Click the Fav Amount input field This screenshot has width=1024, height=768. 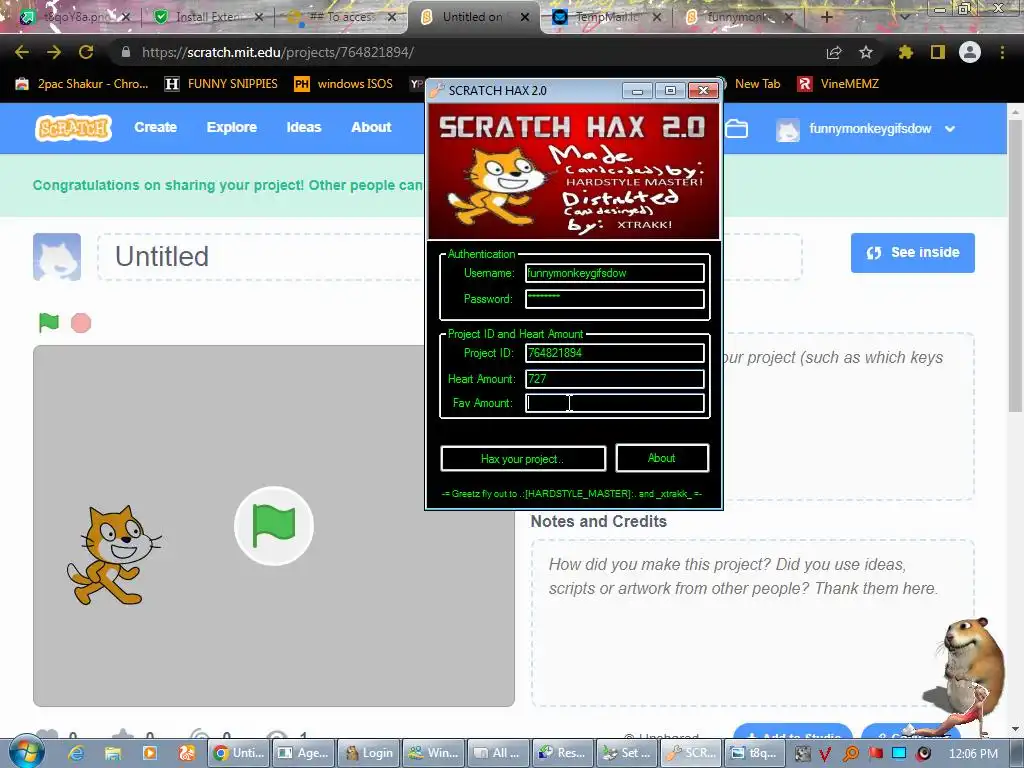(x=615, y=403)
